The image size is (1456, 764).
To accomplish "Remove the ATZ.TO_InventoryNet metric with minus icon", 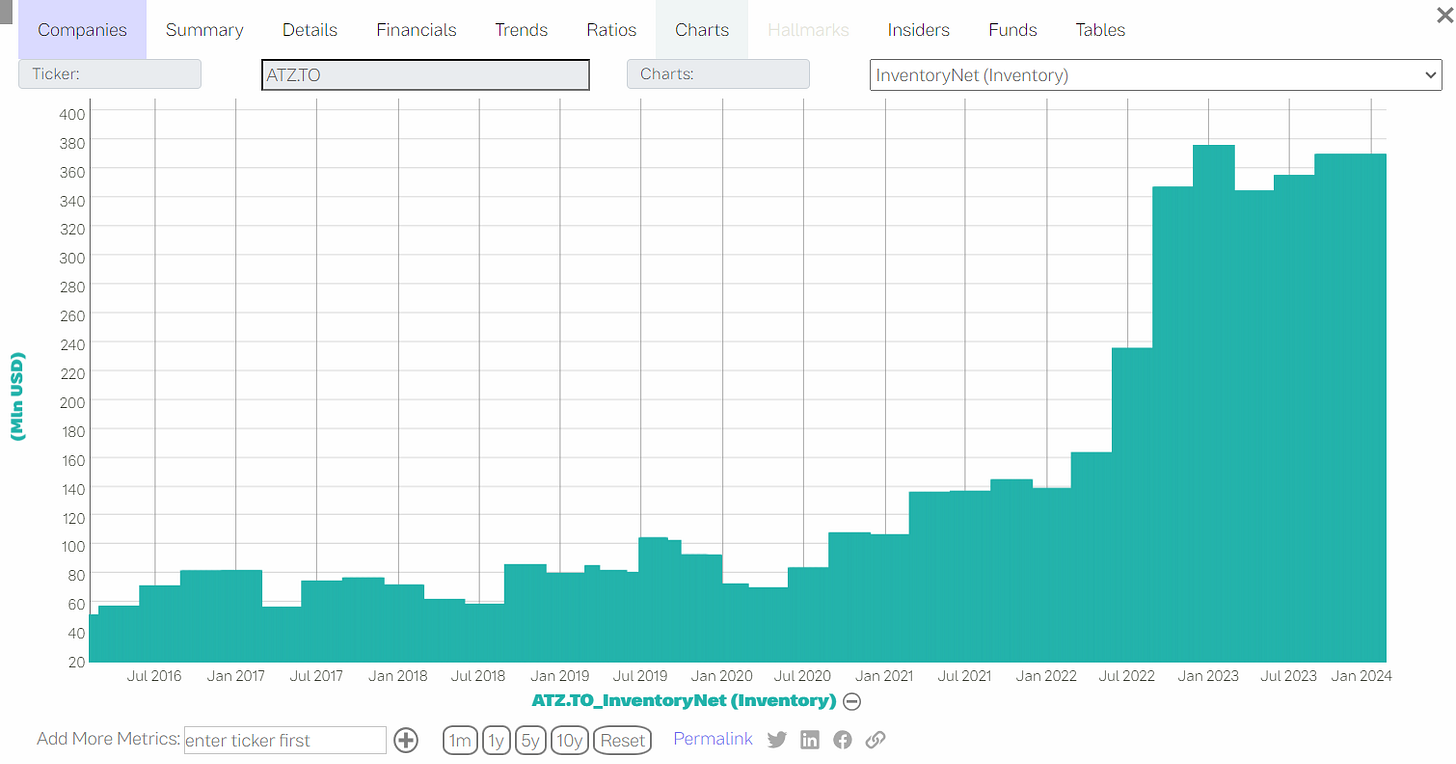I will 852,701.
